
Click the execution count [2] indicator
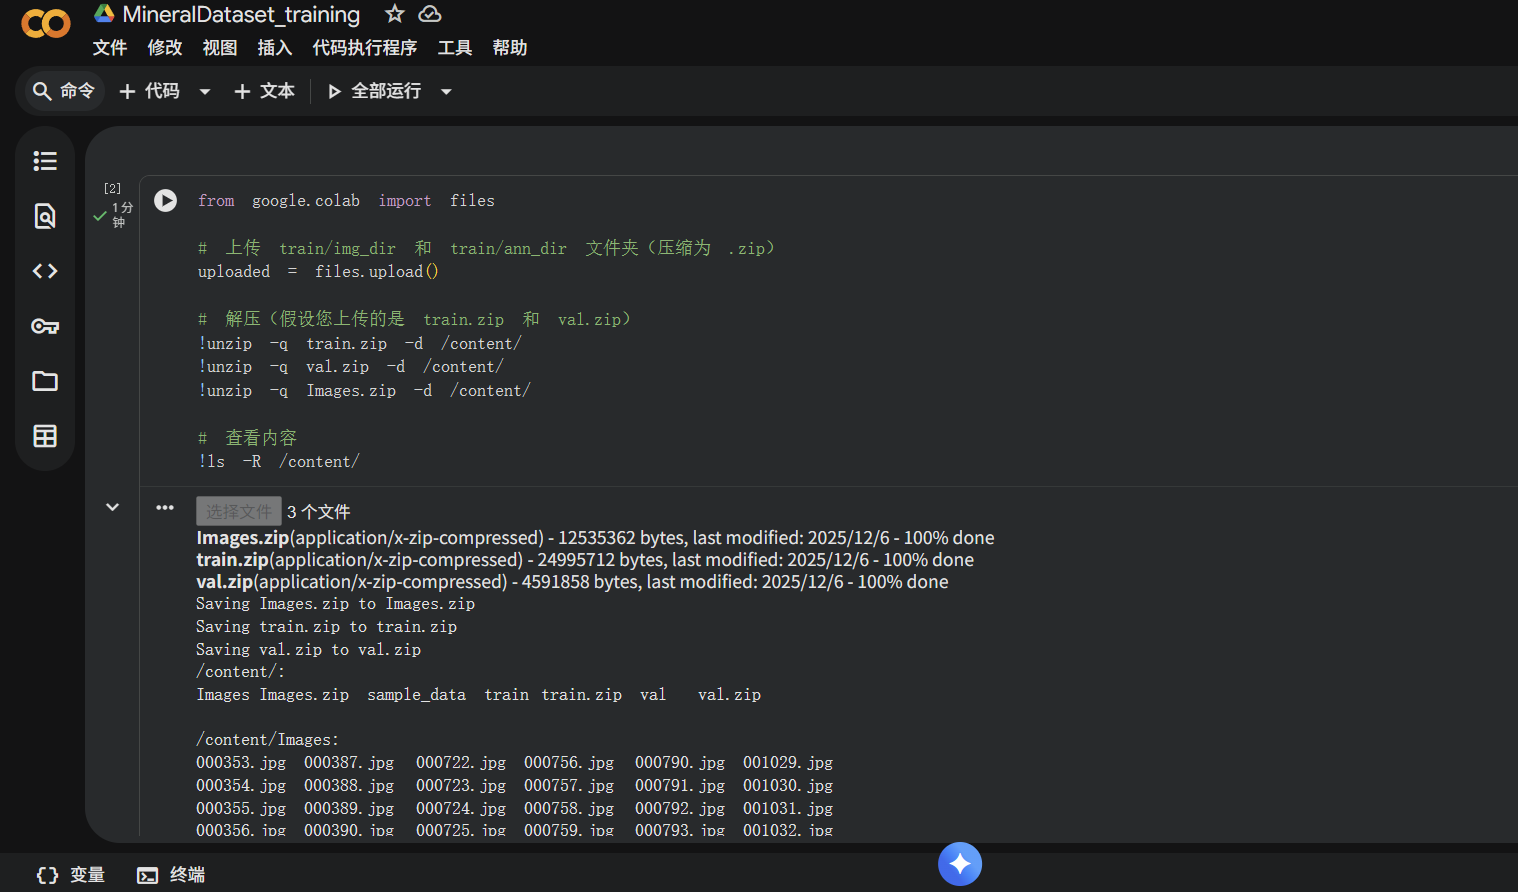click(113, 188)
